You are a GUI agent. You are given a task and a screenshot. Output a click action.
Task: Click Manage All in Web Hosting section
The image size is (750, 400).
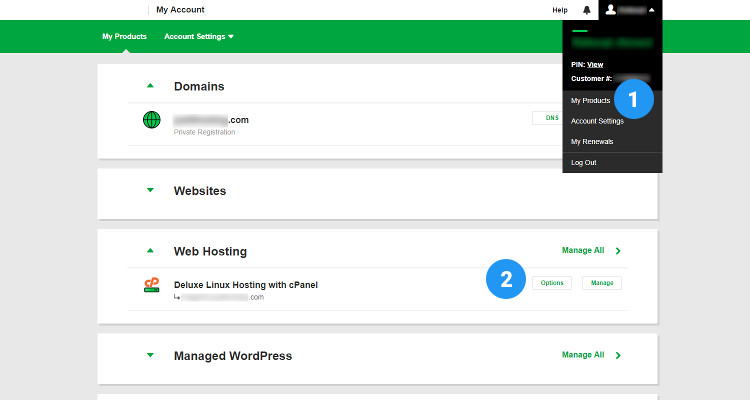click(583, 250)
